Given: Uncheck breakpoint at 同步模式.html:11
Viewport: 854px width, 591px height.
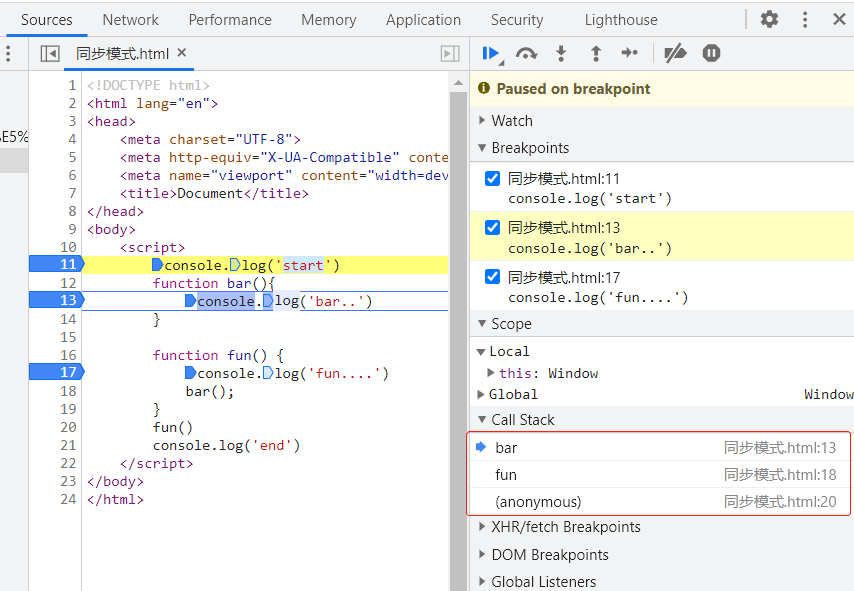Looking at the screenshot, I should click(x=492, y=179).
